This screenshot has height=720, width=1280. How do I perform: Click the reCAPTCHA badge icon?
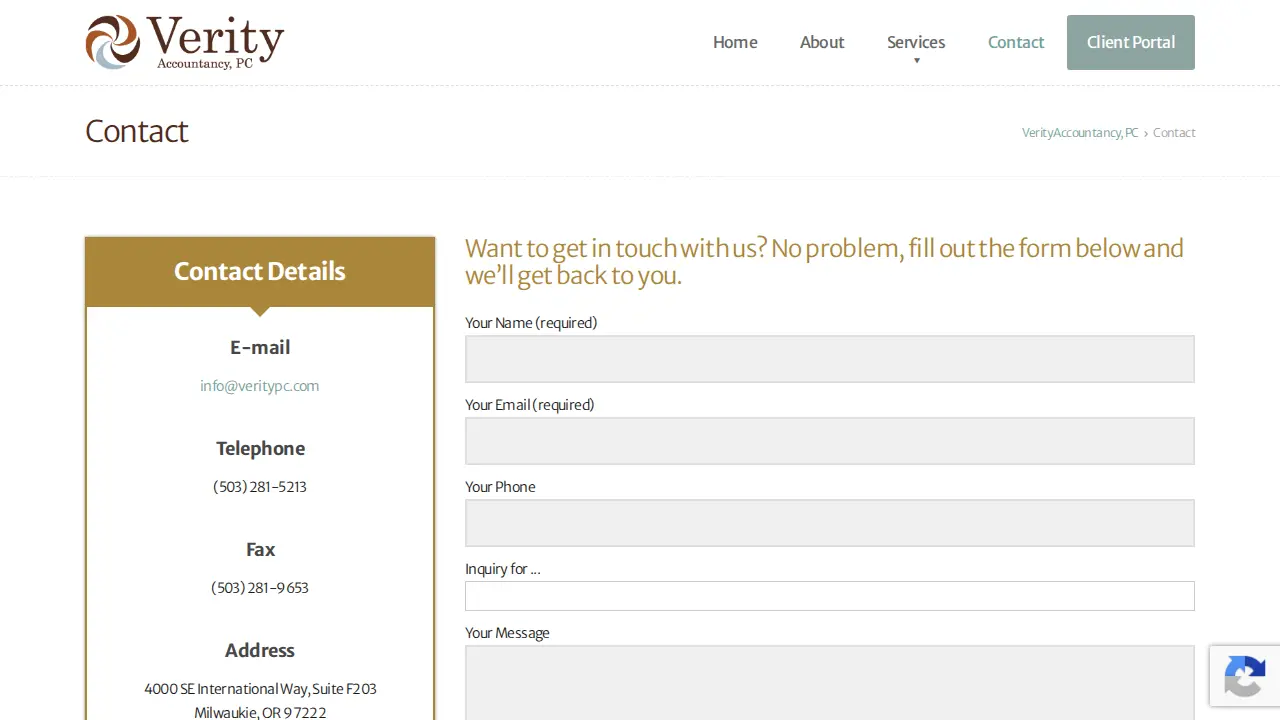[x=1245, y=677]
